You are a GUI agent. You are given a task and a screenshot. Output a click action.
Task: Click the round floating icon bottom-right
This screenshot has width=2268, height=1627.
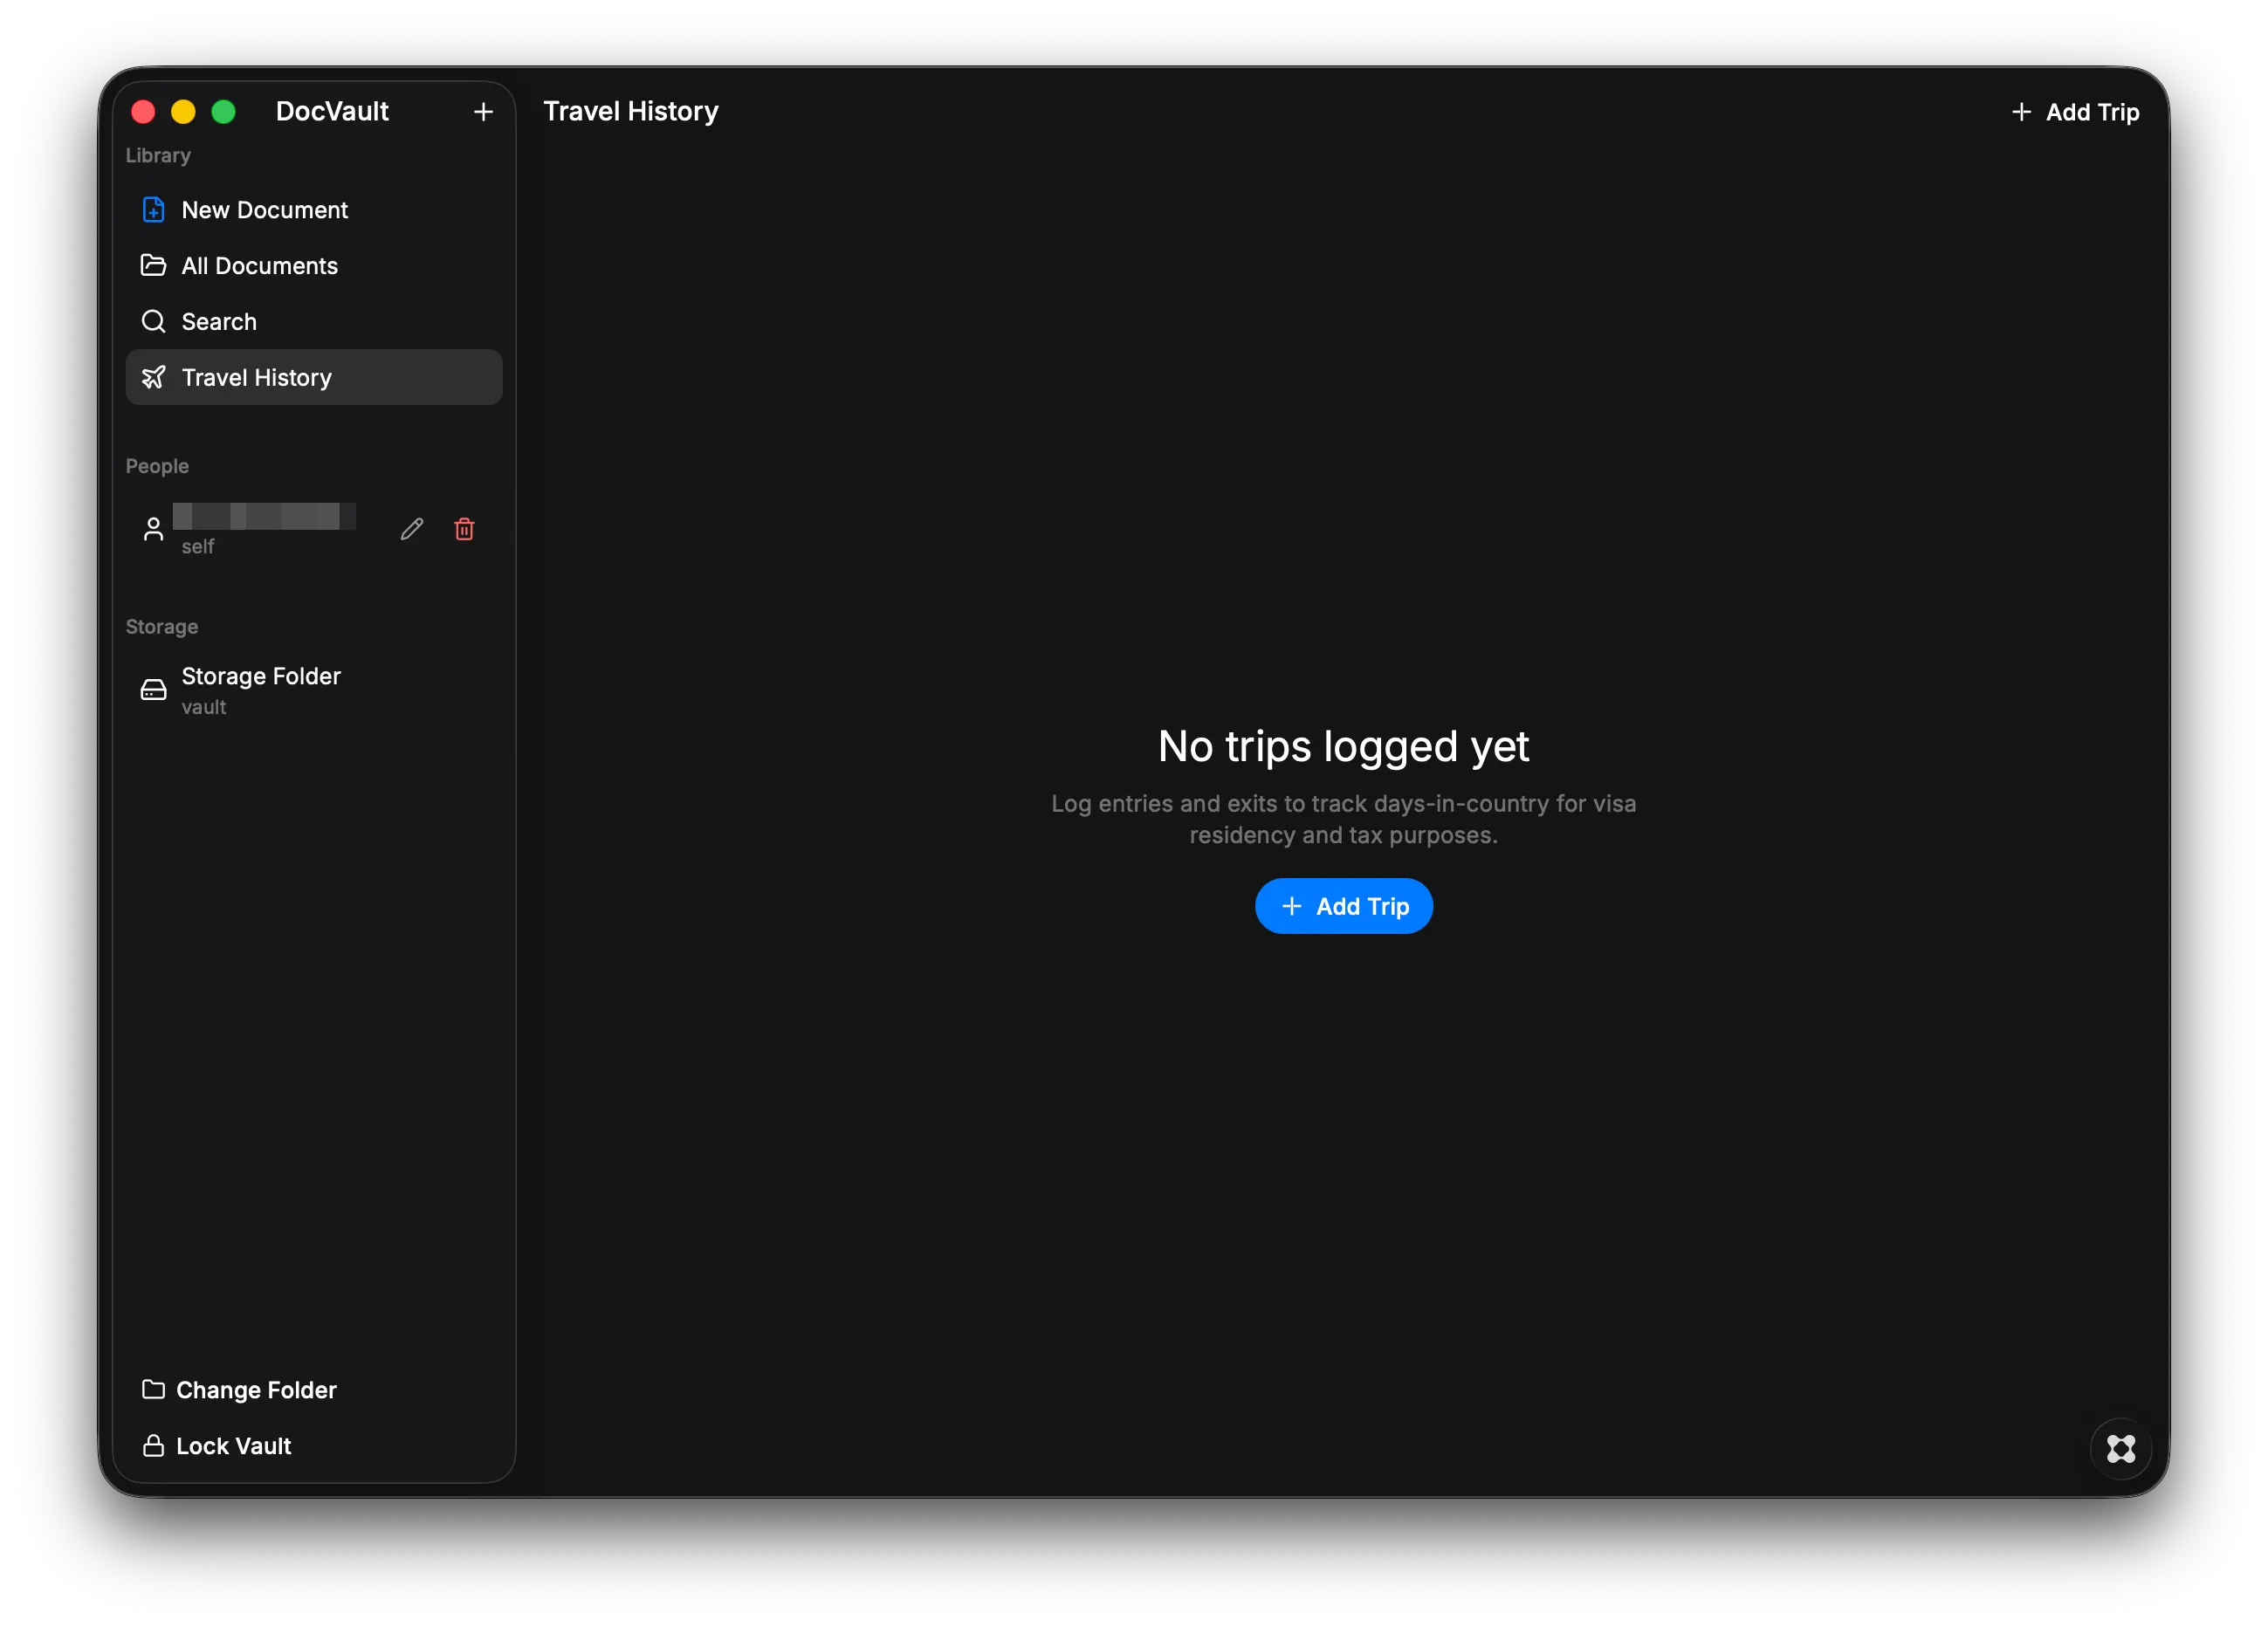point(2120,1448)
